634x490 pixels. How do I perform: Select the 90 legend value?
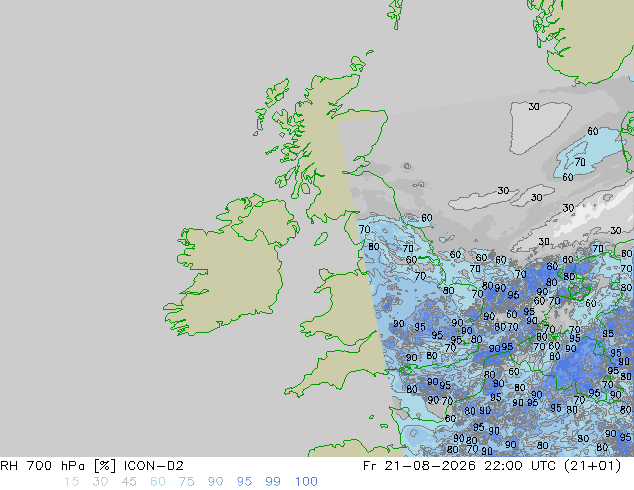(215, 482)
